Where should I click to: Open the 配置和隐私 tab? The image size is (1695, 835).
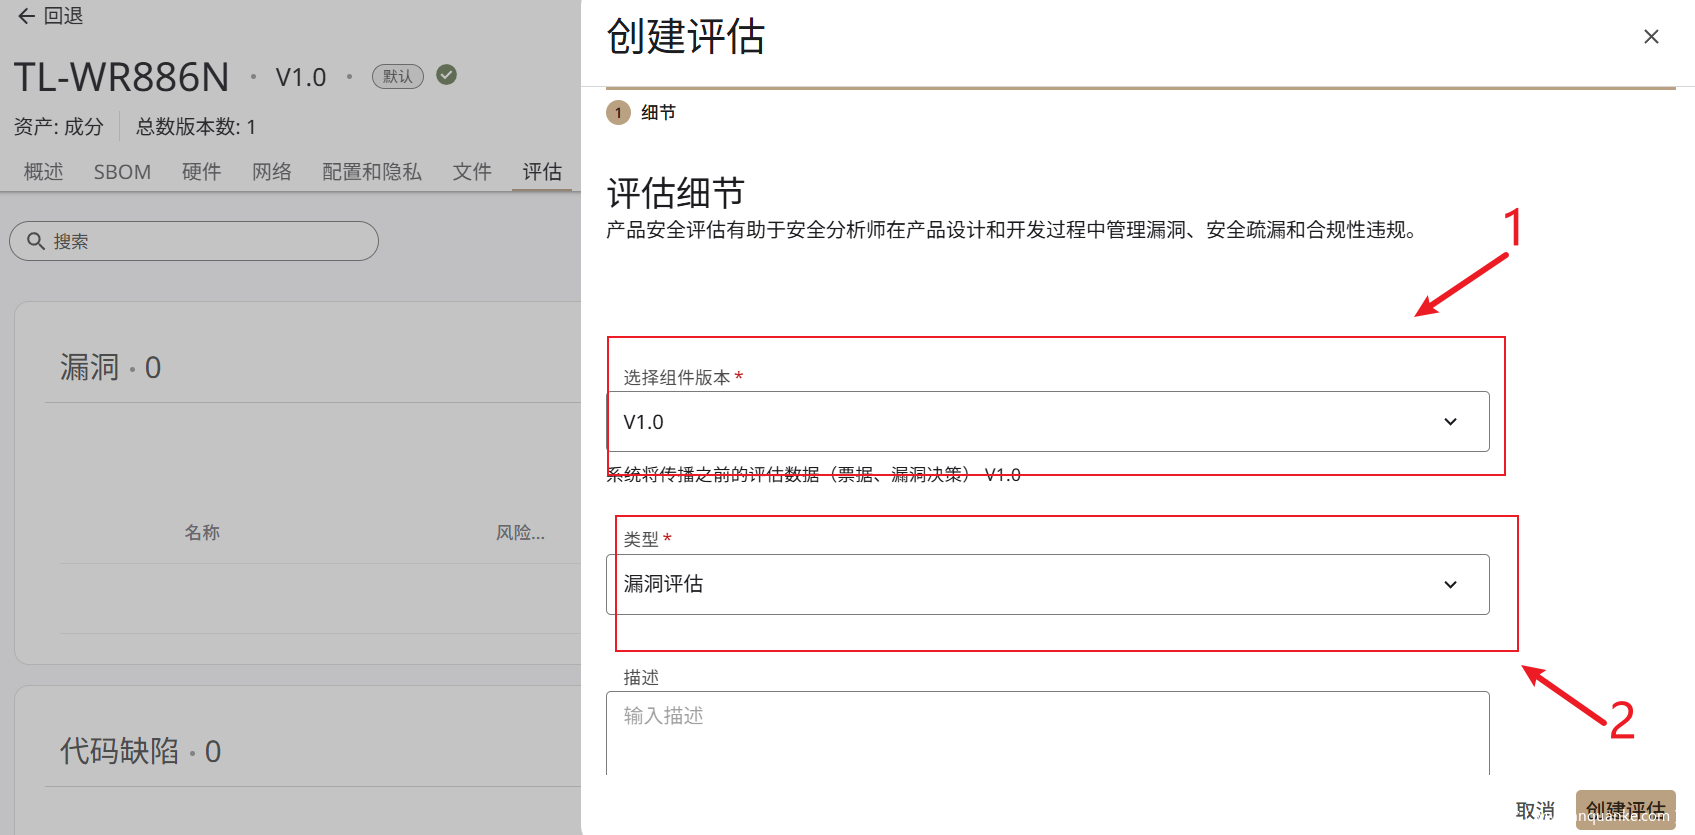372,172
